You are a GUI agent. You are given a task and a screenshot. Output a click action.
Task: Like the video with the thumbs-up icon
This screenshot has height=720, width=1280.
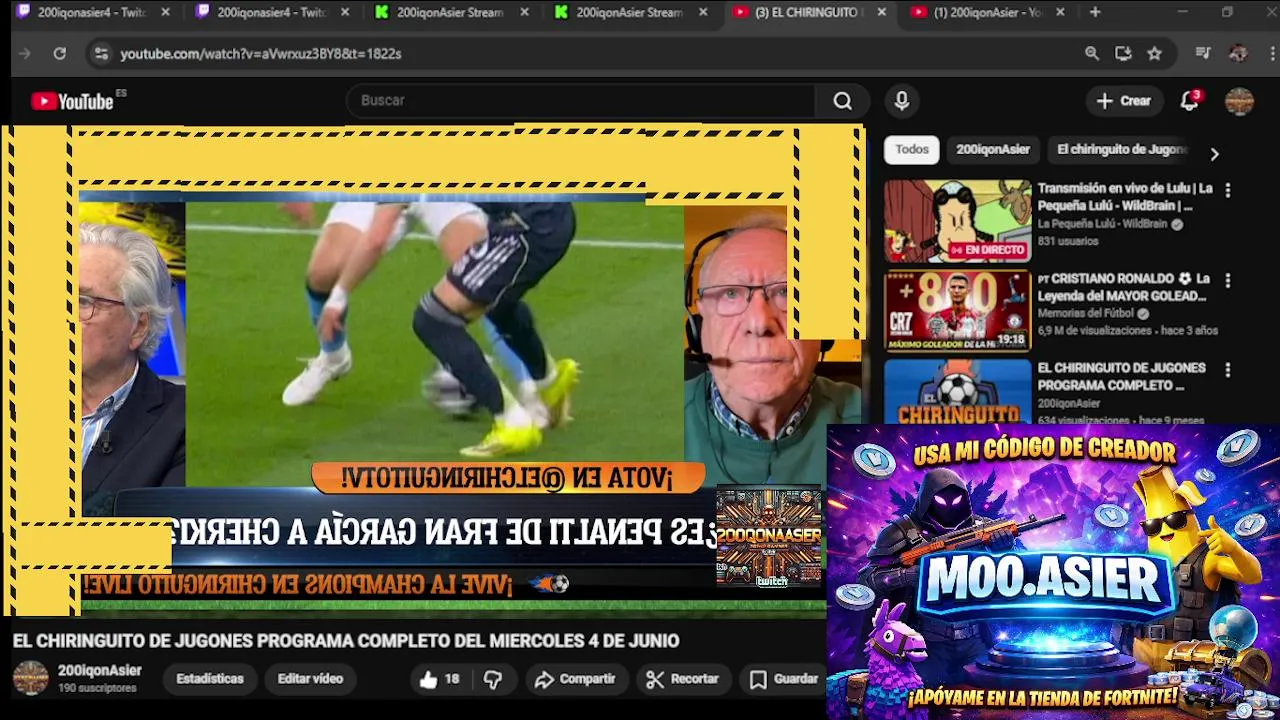(x=429, y=679)
